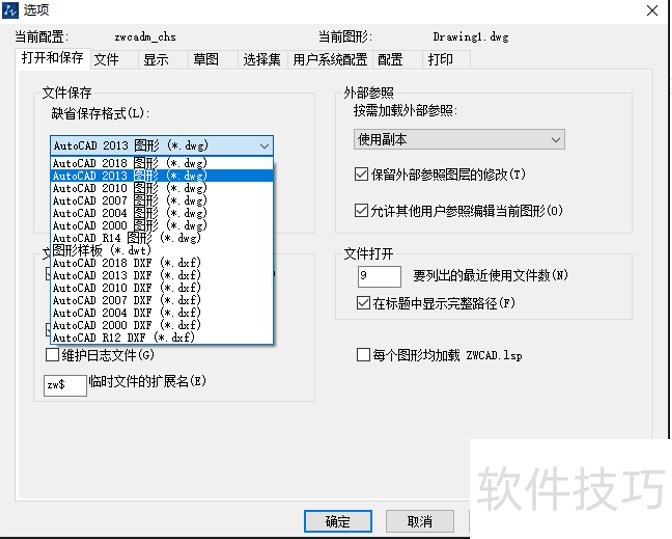Select AutoCAD 2007 DXF (*.dxf)
Image resolution: width=672 pixels, height=539 pixels.
(162, 300)
